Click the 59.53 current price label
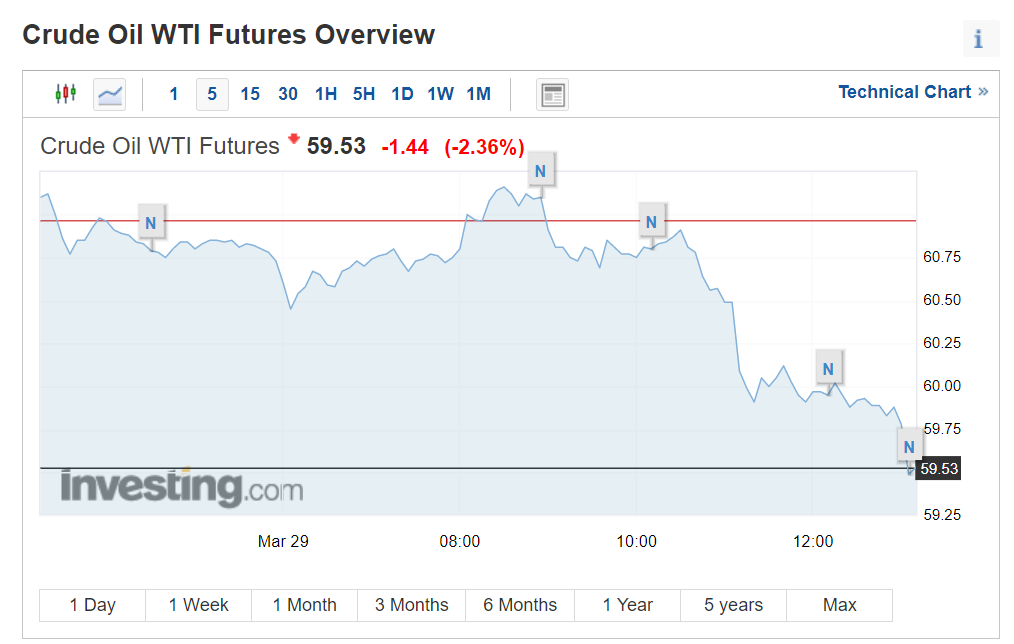 (x=939, y=468)
